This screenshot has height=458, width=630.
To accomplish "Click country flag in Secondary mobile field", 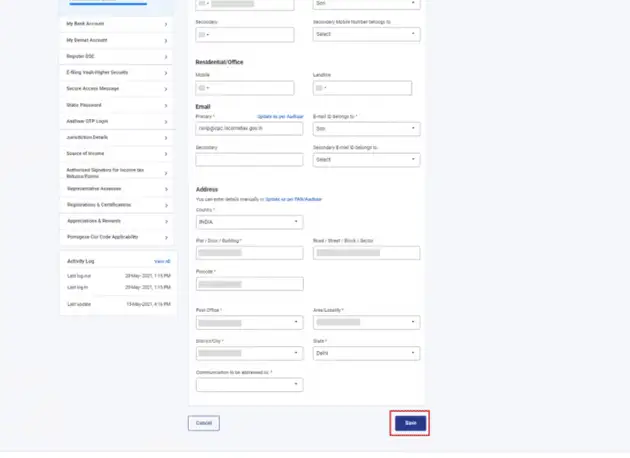I will (x=202, y=35).
